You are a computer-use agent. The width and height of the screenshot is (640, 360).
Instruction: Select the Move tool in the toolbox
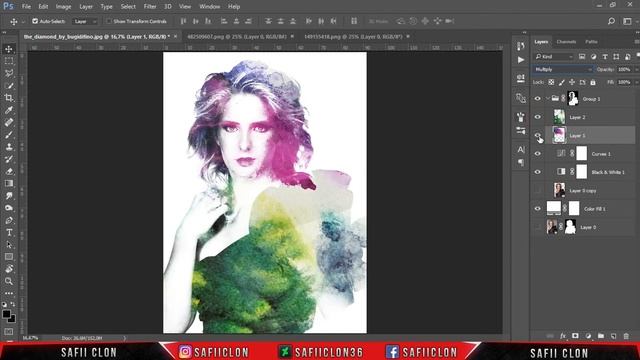(9, 49)
